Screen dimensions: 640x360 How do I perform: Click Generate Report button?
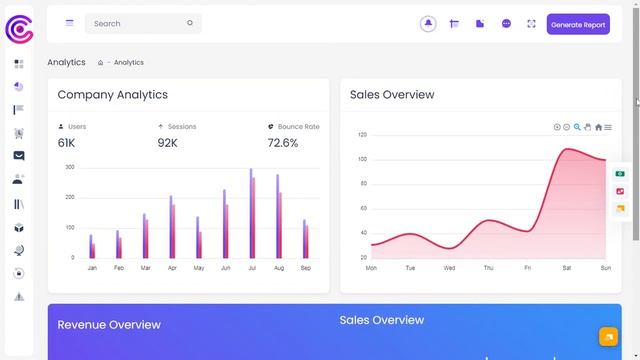tap(578, 24)
